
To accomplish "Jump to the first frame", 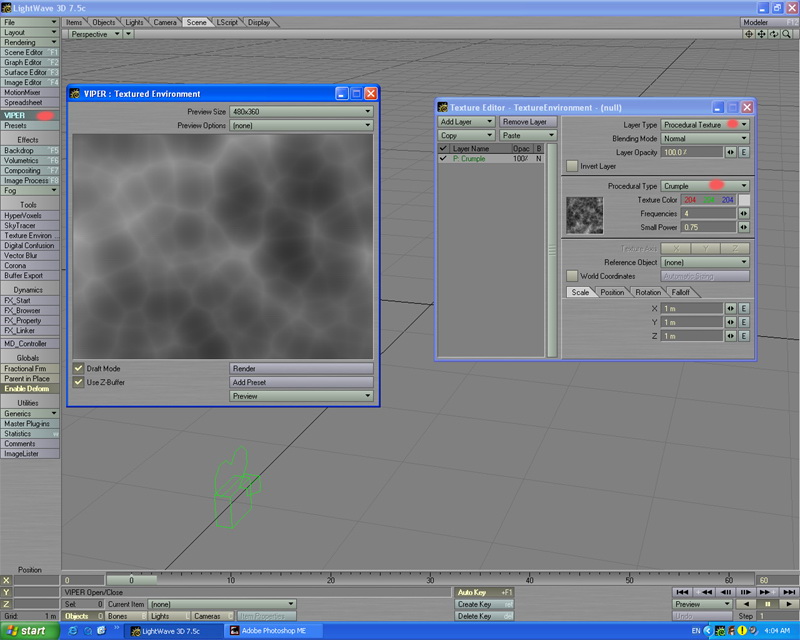I will 682,592.
